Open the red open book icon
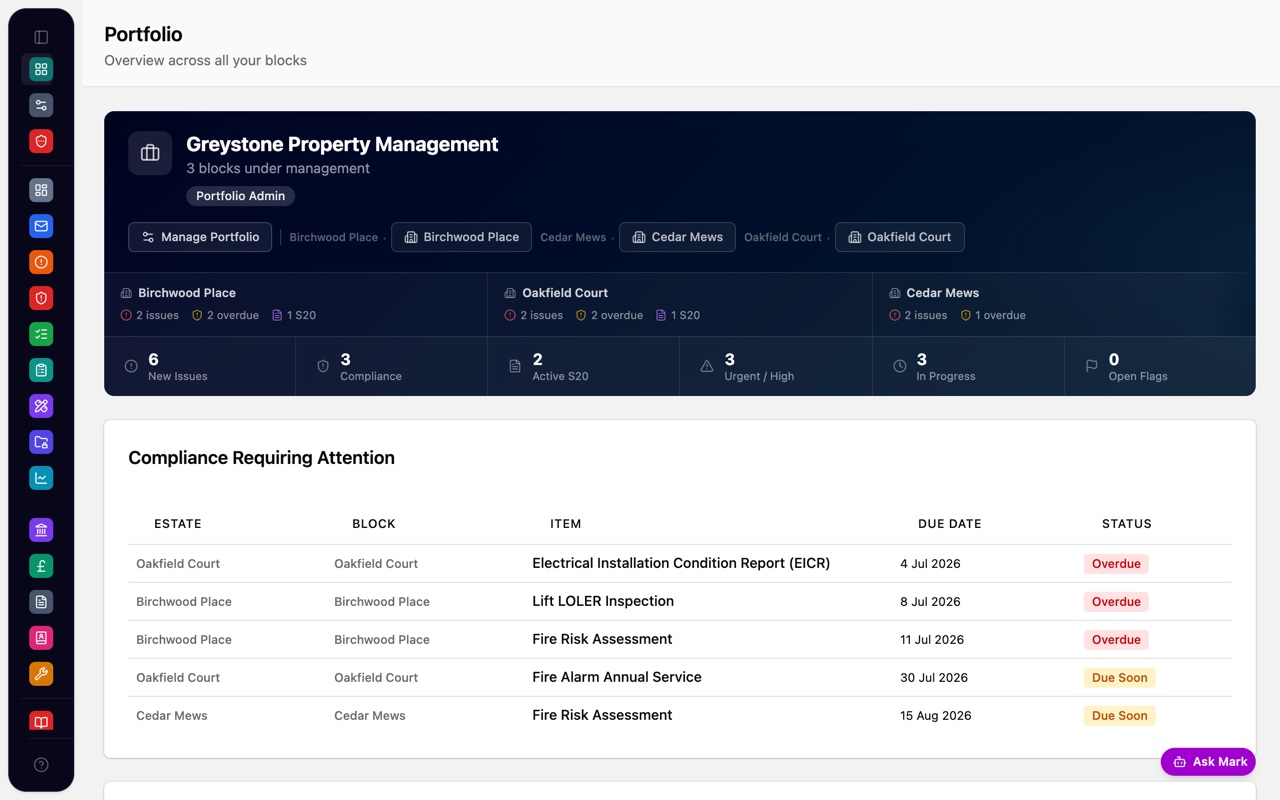Viewport: 1280px width, 800px height. (41, 721)
